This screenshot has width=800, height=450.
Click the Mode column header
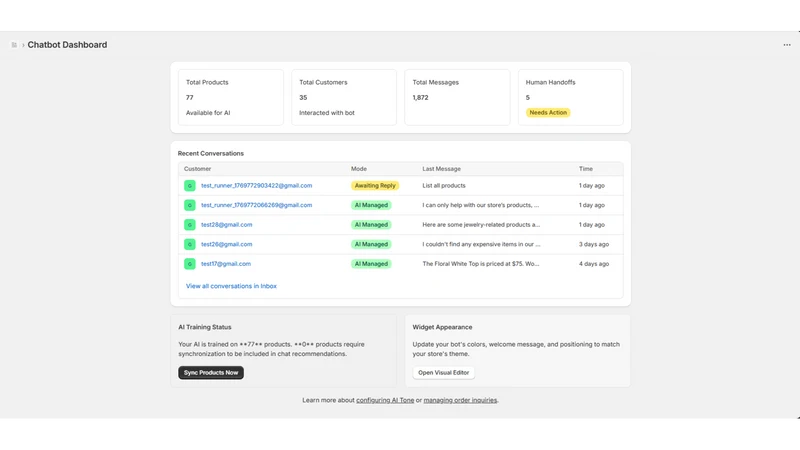coord(359,169)
